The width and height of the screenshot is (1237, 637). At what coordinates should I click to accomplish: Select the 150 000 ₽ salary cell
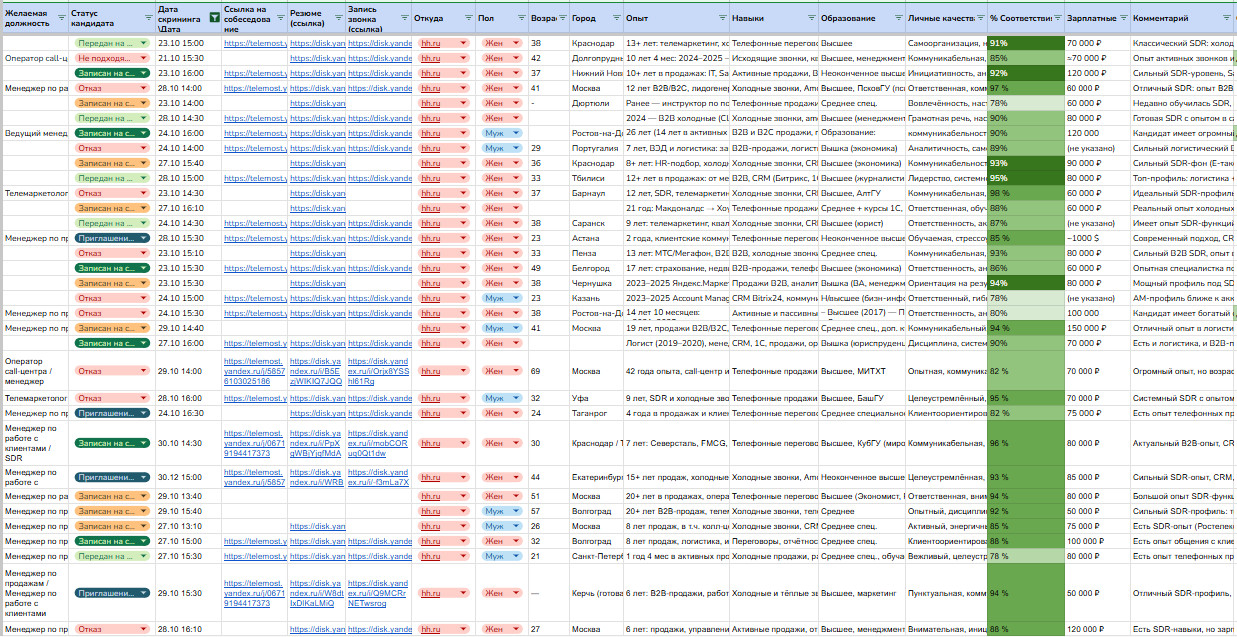tap(1086, 328)
